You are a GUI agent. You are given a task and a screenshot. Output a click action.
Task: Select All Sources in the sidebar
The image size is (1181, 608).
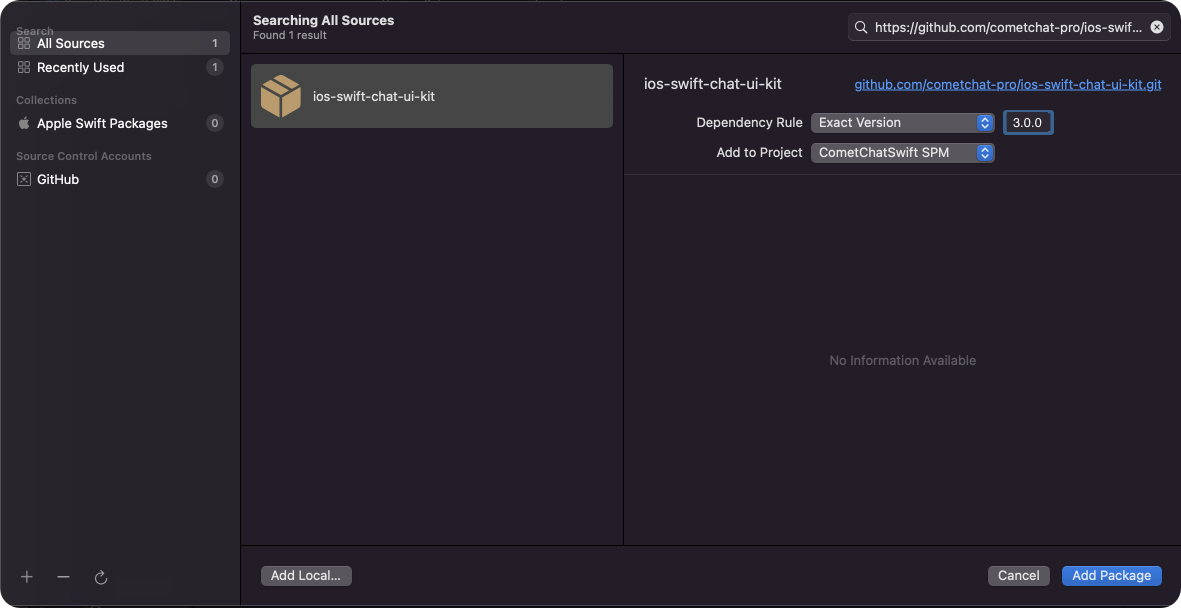pyautogui.click(x=120, y=43)
